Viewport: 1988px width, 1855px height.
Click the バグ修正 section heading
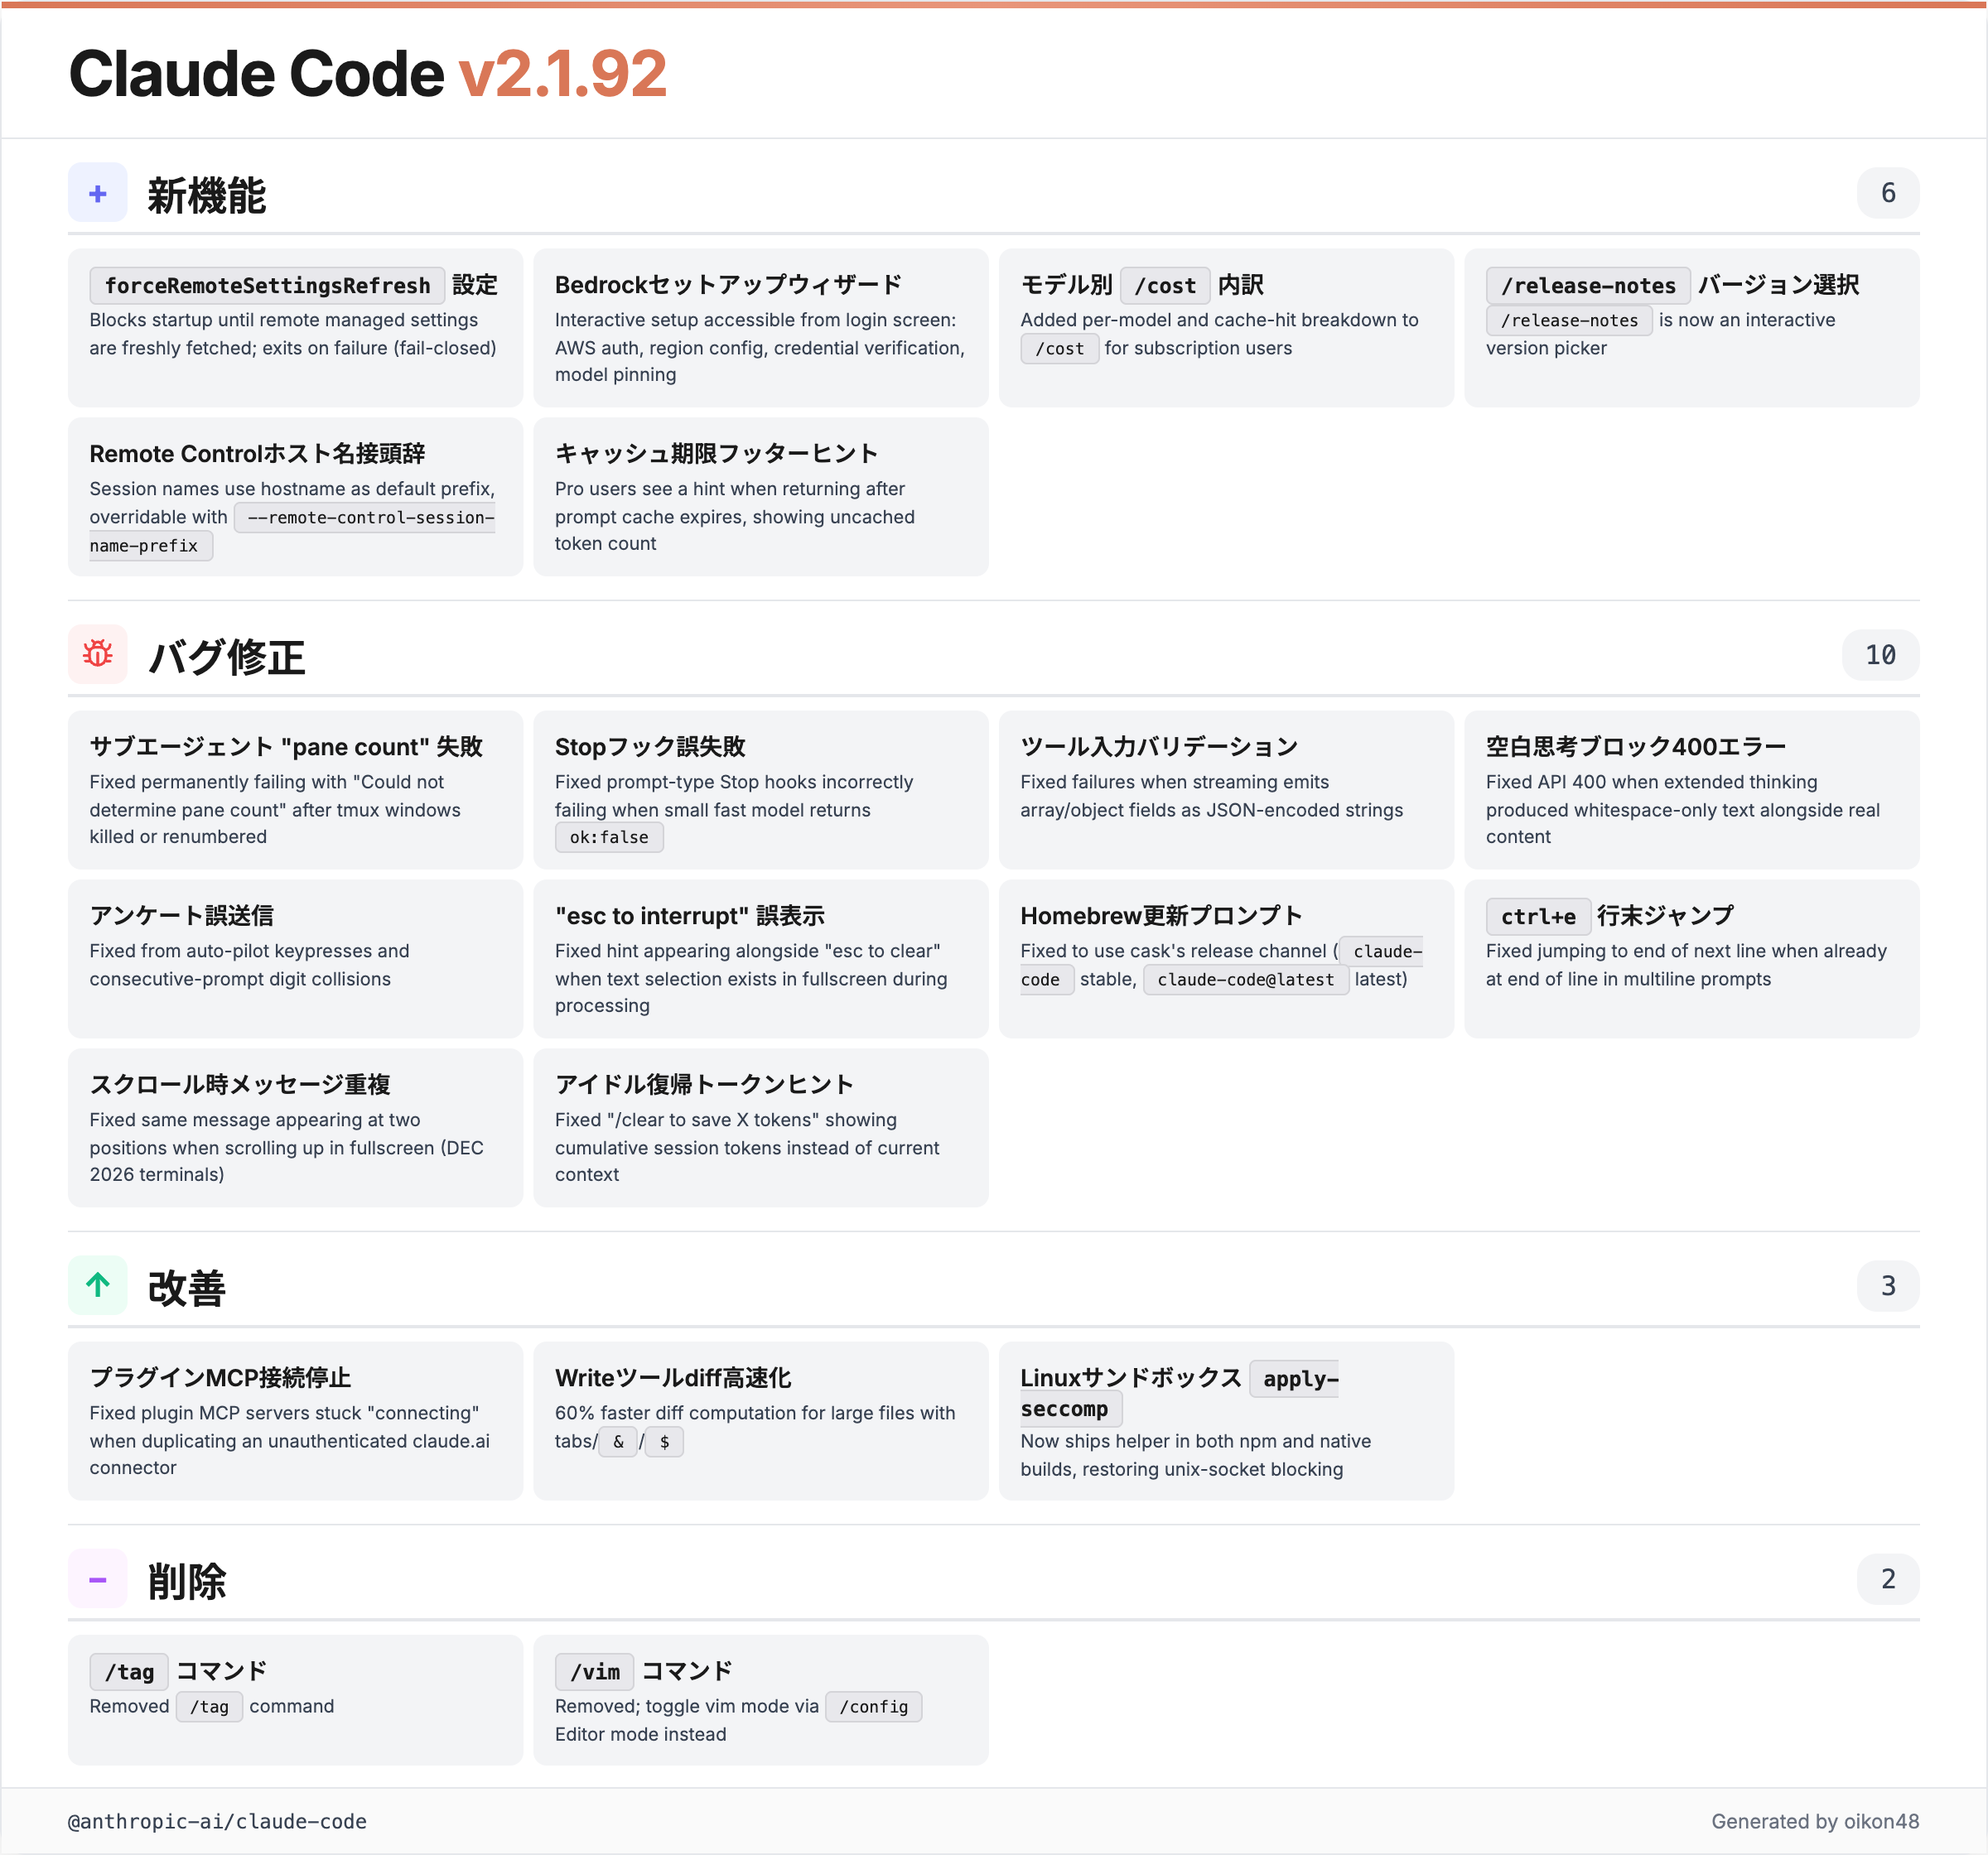227,657
